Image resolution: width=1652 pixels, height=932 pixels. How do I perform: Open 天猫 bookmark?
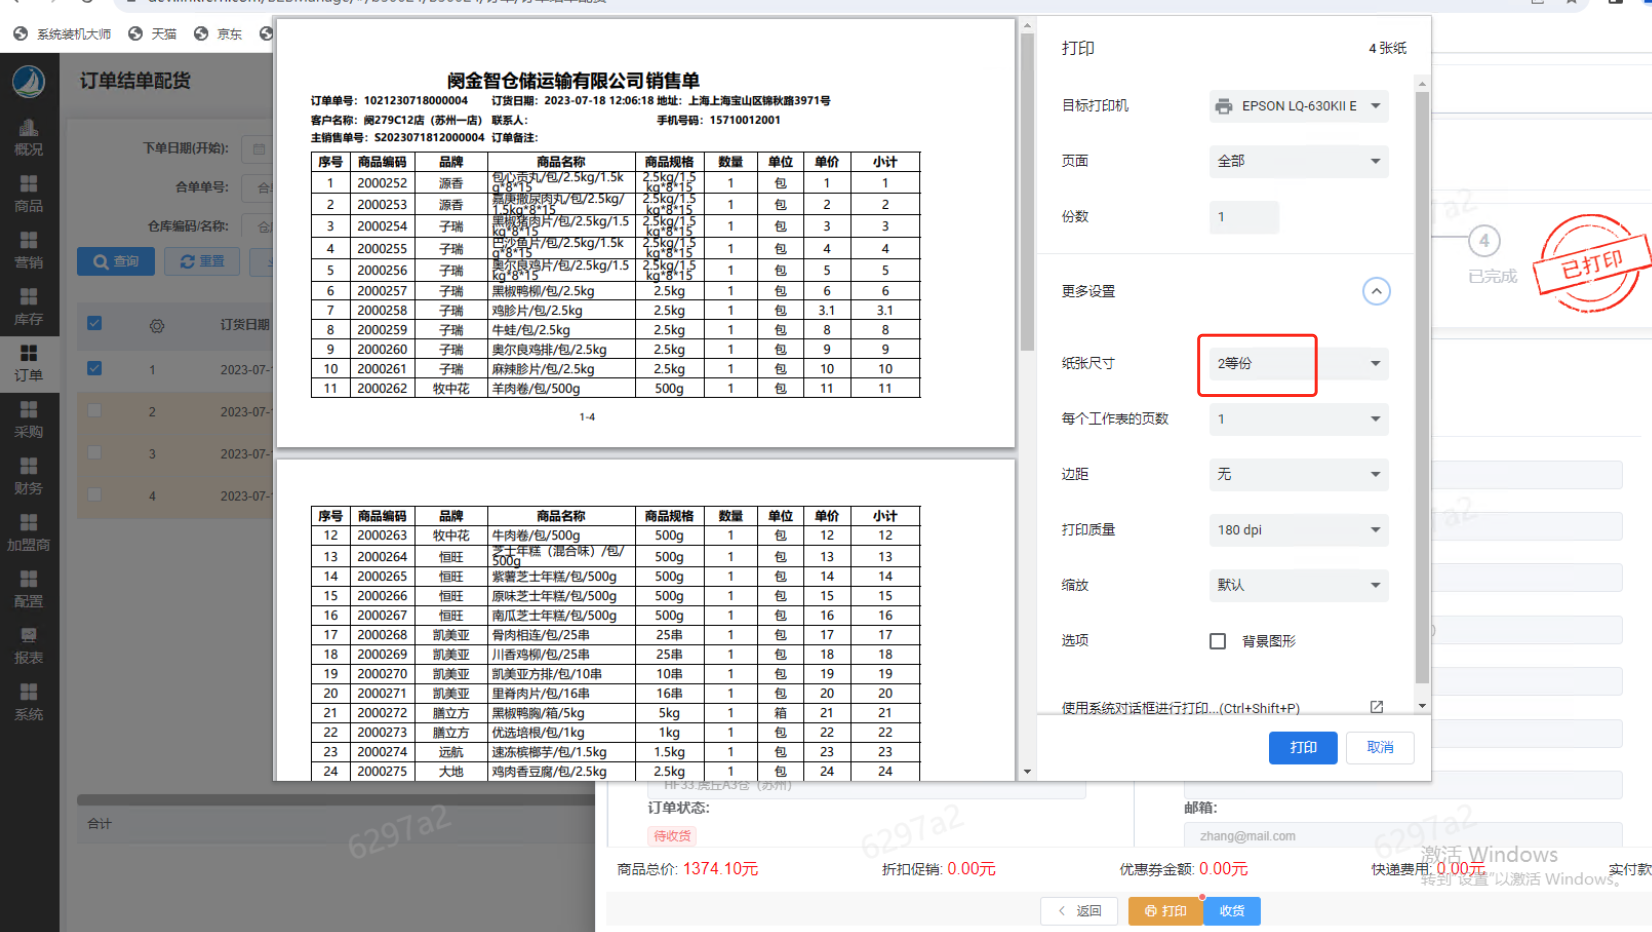tap(152, 34)
